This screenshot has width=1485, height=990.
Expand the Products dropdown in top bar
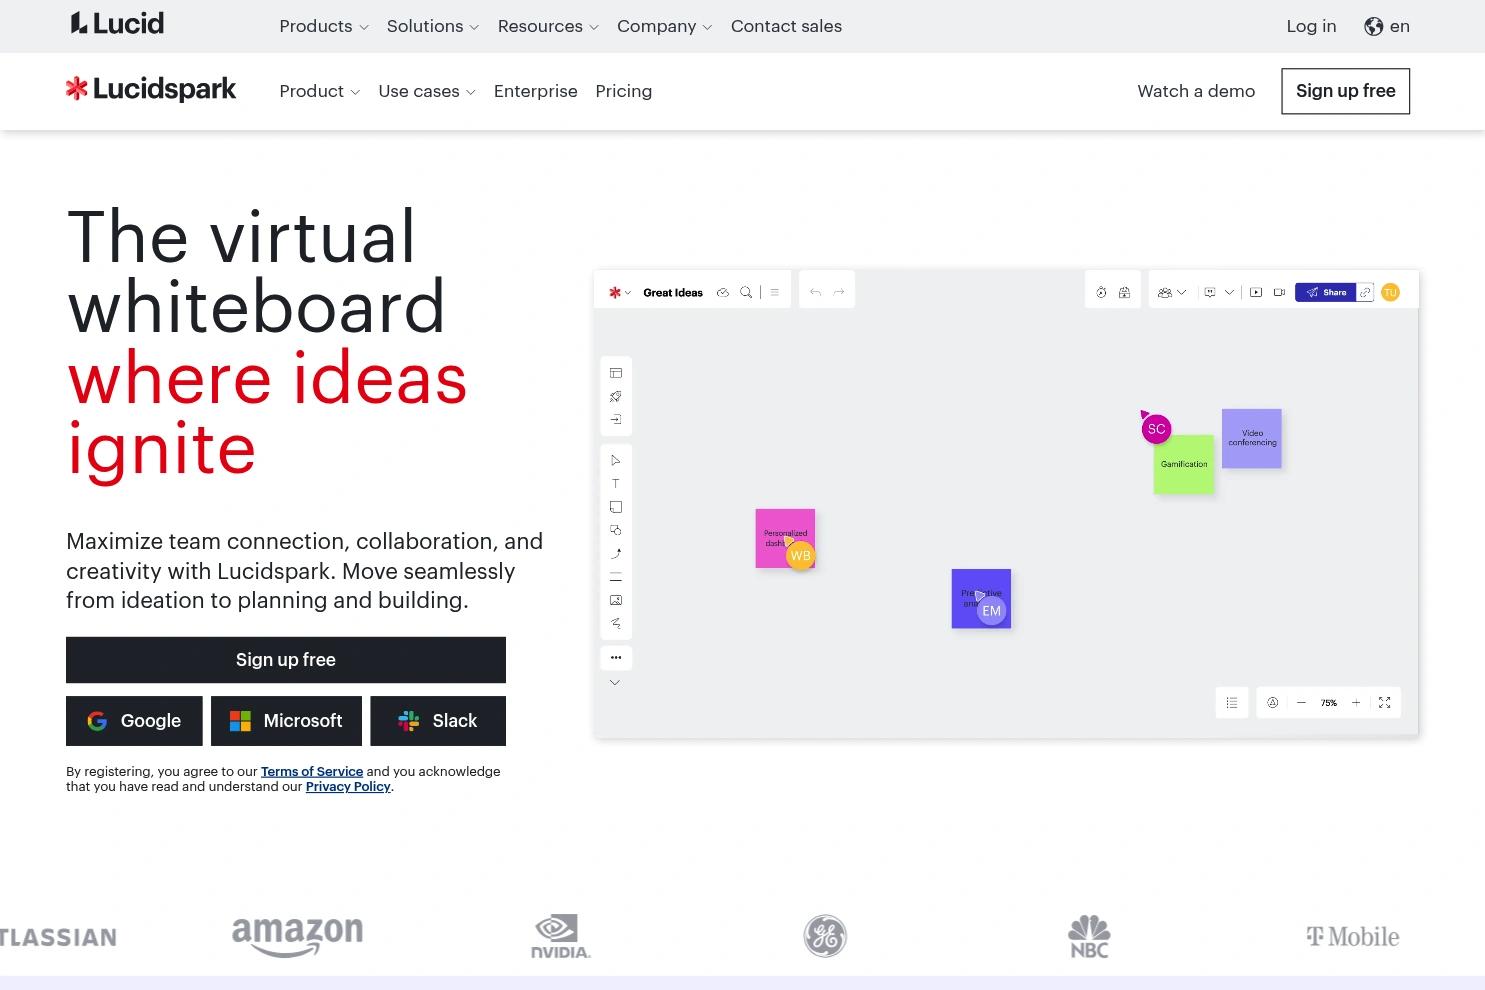coord(324,26)
